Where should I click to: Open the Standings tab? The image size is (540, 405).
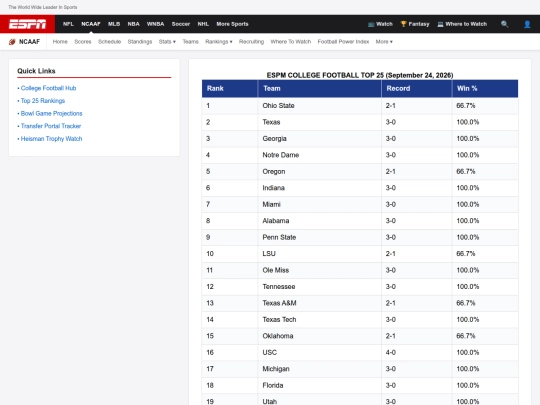tap(140, 42)
